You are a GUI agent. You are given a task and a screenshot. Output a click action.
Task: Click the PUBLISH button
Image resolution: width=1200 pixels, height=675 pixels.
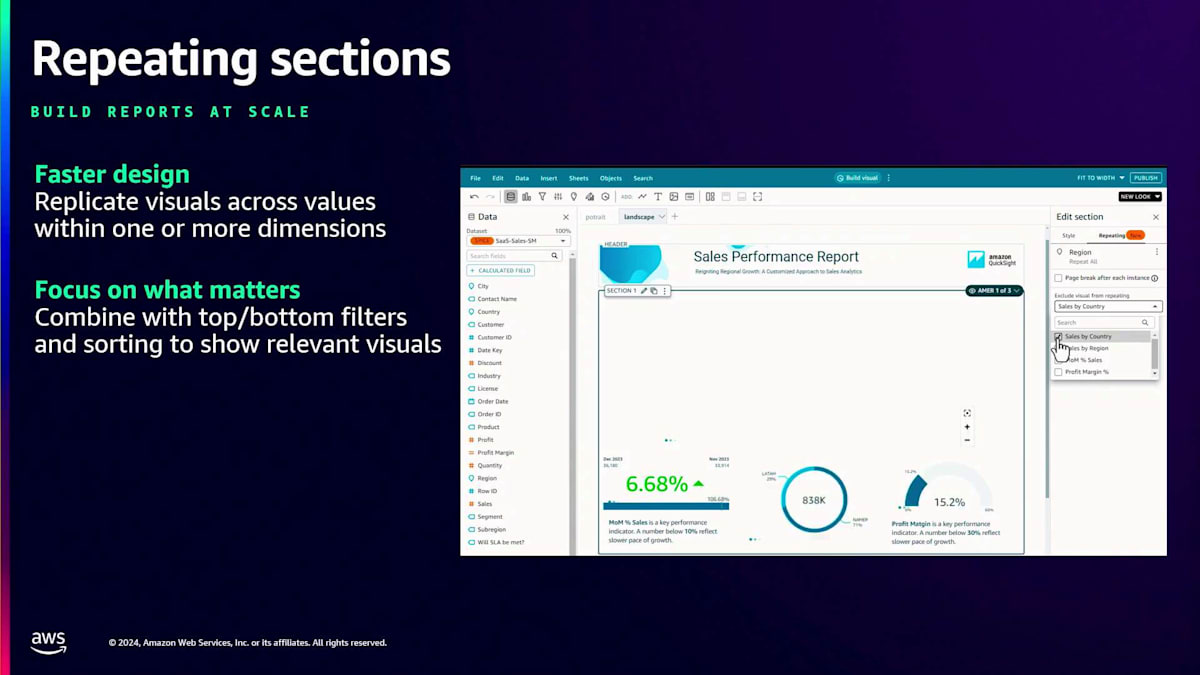pos(1146,178)
